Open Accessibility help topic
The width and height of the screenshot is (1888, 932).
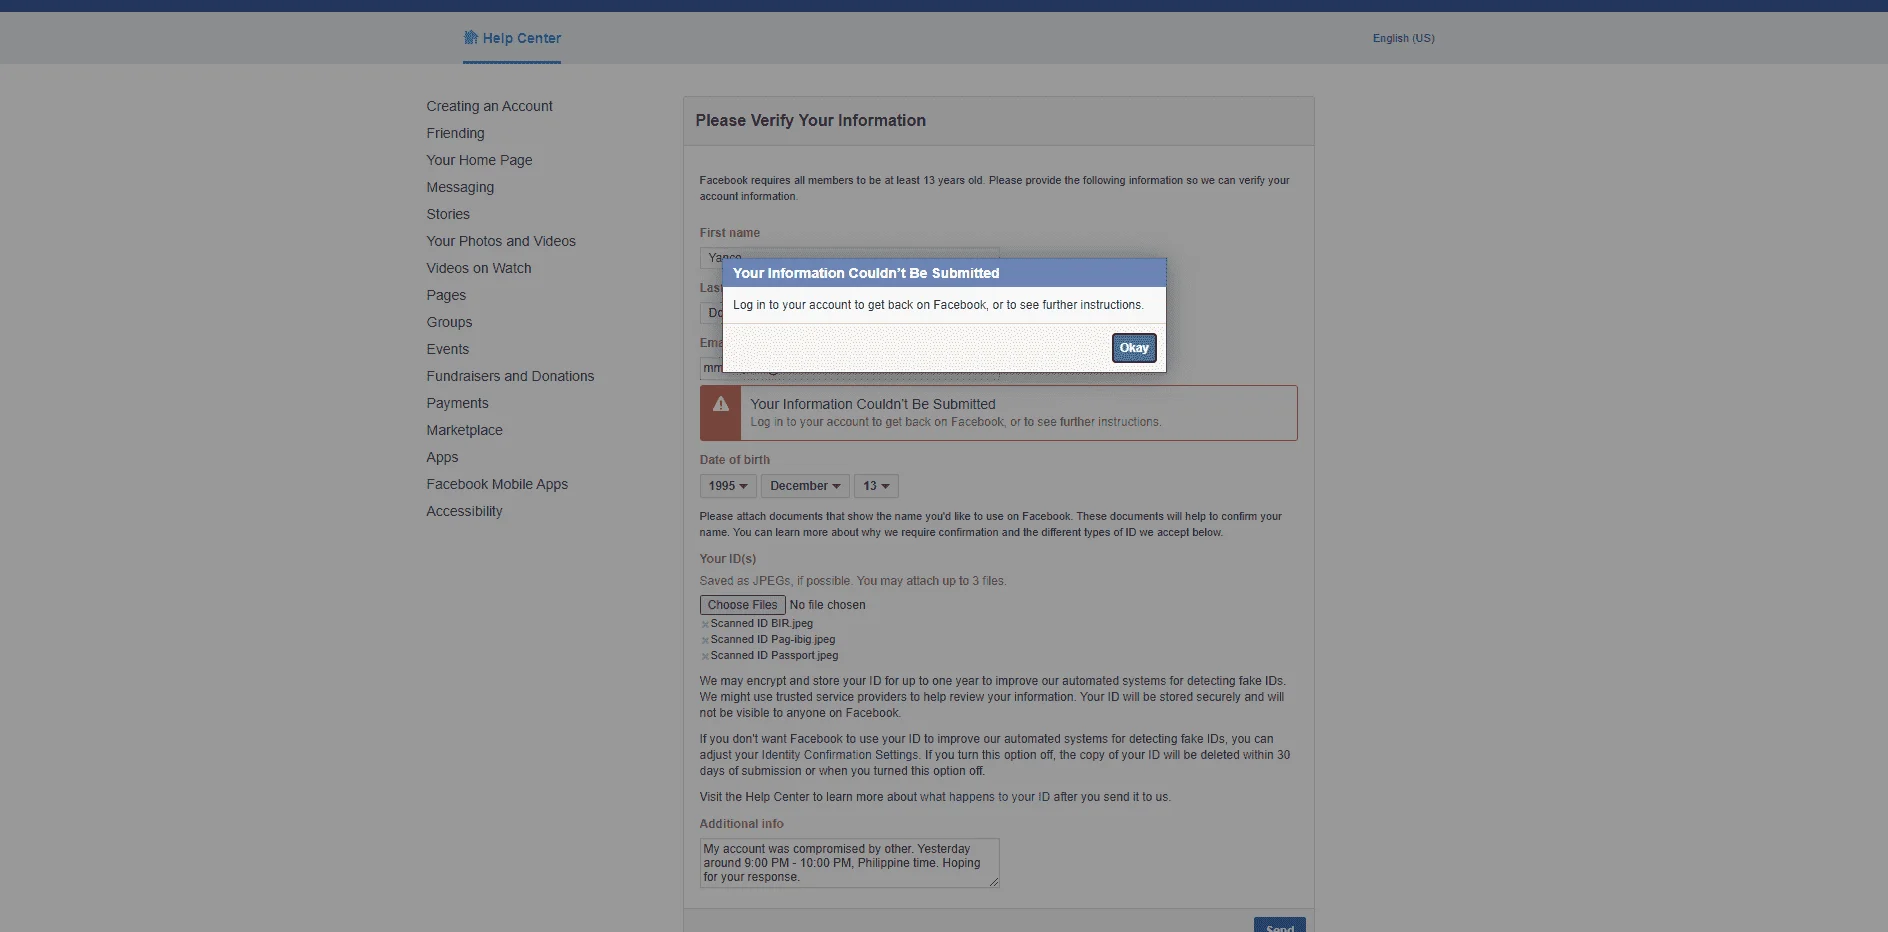click(x=464, y=511)
